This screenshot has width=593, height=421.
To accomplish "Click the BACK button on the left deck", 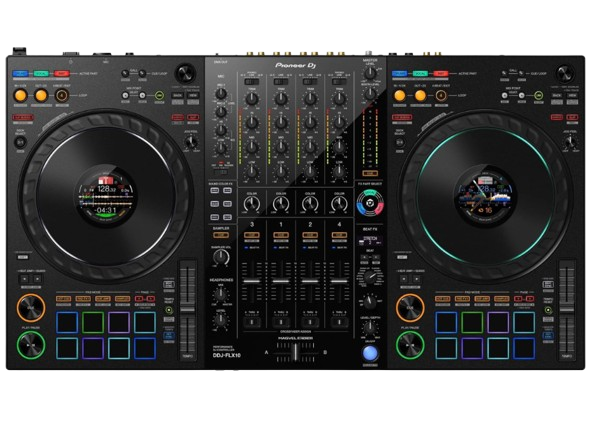I will [x=178, y=95].
